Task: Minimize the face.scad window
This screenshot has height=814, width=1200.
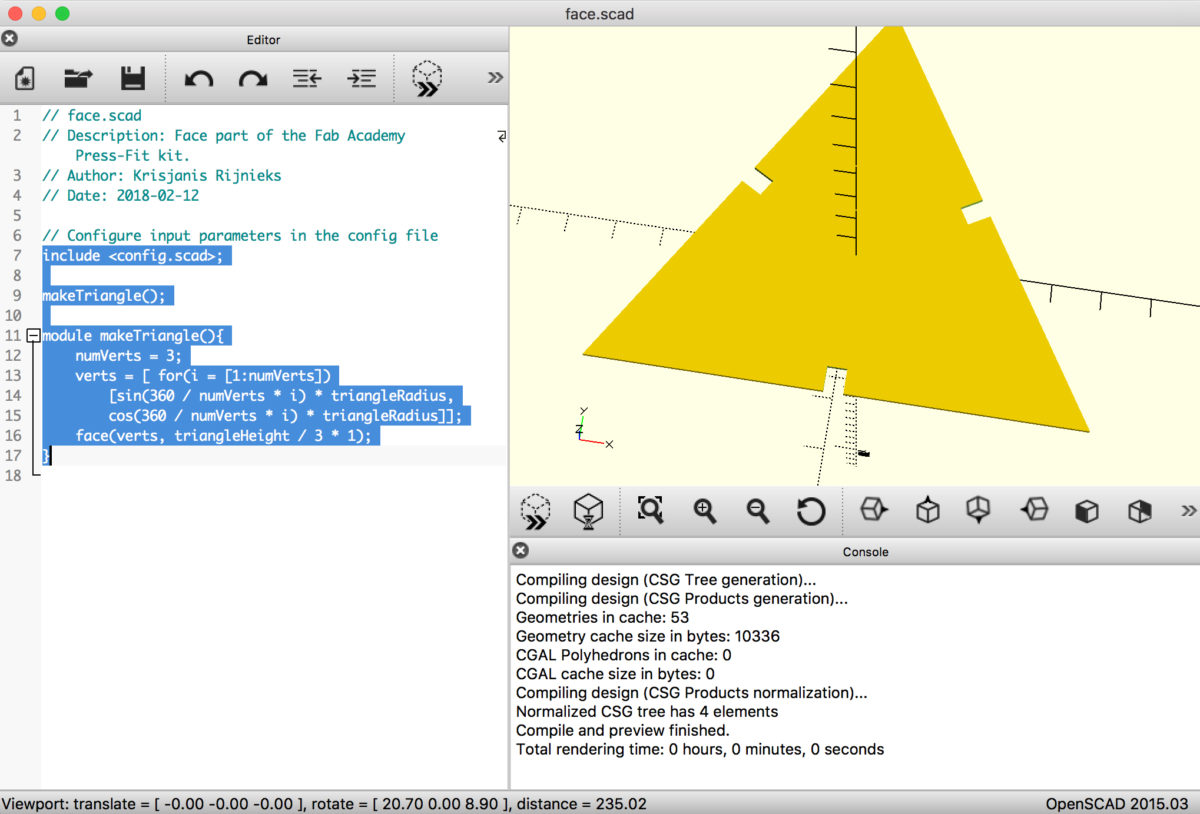Action: click(x=40, y=14)
